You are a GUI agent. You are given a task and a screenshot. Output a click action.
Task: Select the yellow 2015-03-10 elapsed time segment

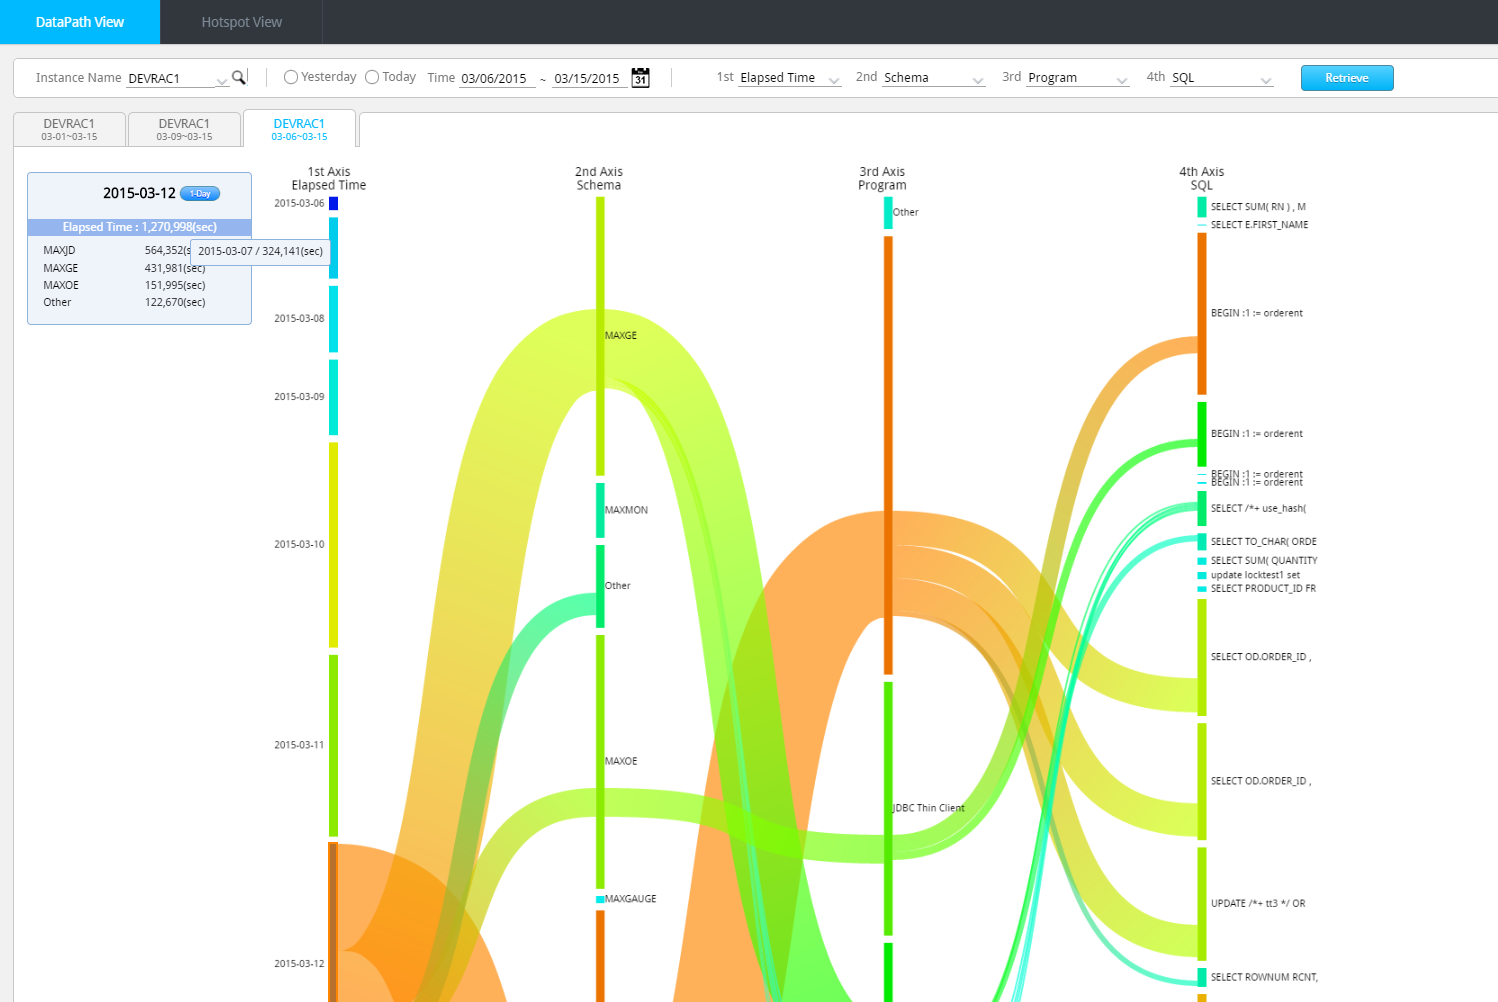pyautogui.click(x=334, y=545)
